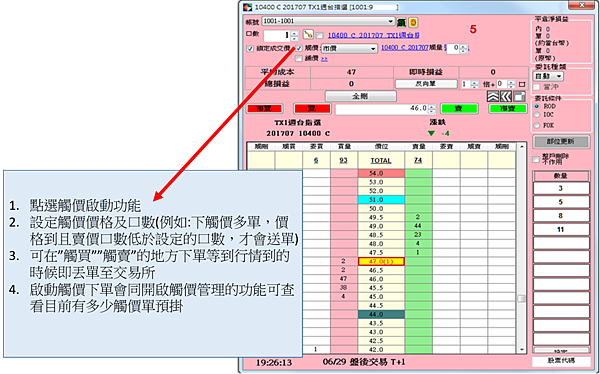Click the reverse order button
600x374 pixels.
(426, 84)
